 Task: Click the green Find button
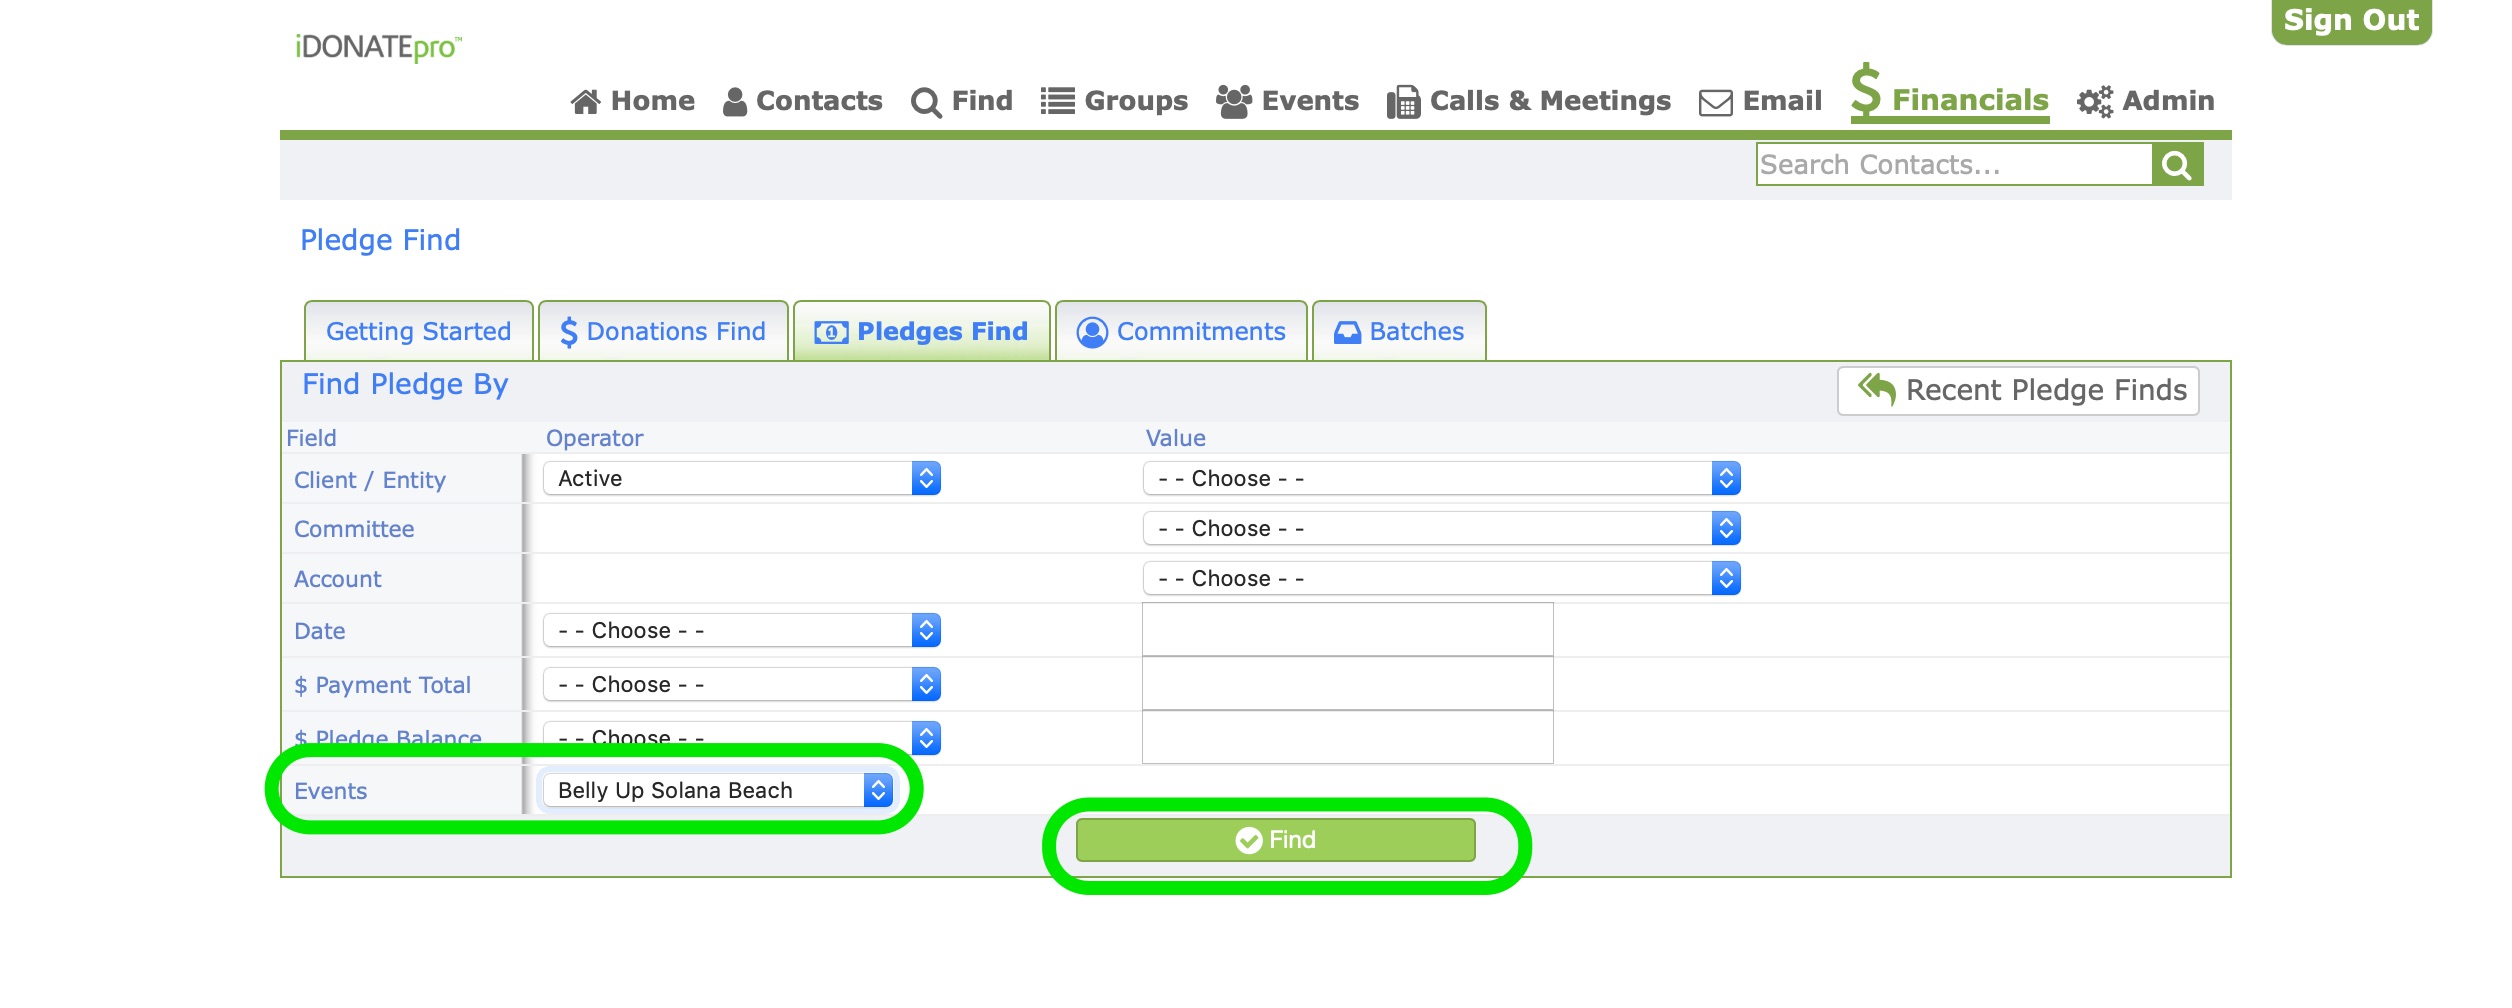1275,840
